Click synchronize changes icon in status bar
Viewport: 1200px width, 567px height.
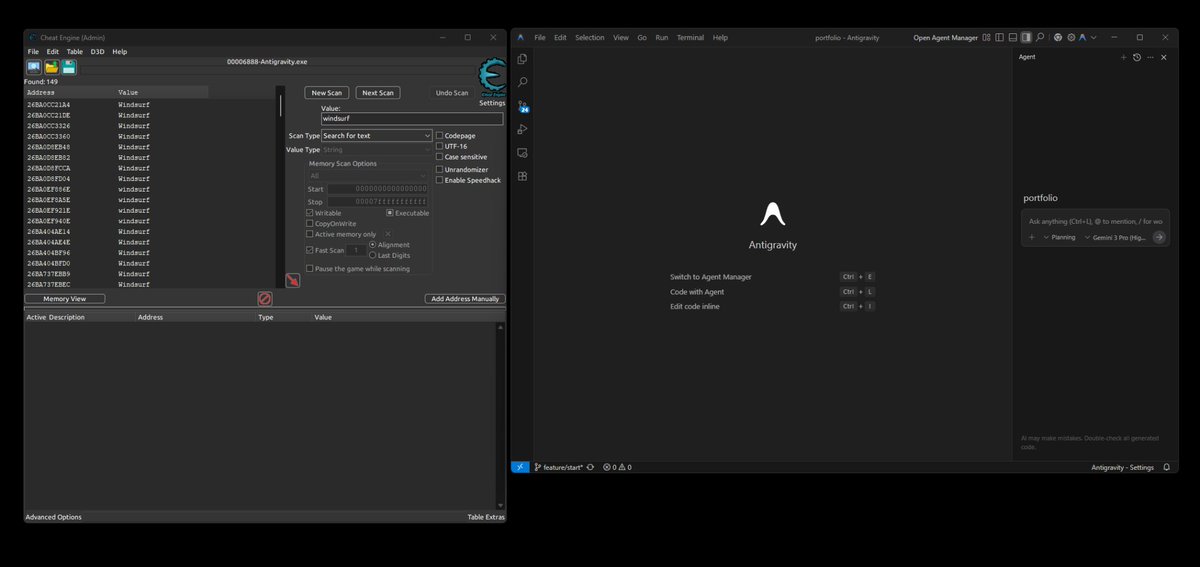[590, 467]
